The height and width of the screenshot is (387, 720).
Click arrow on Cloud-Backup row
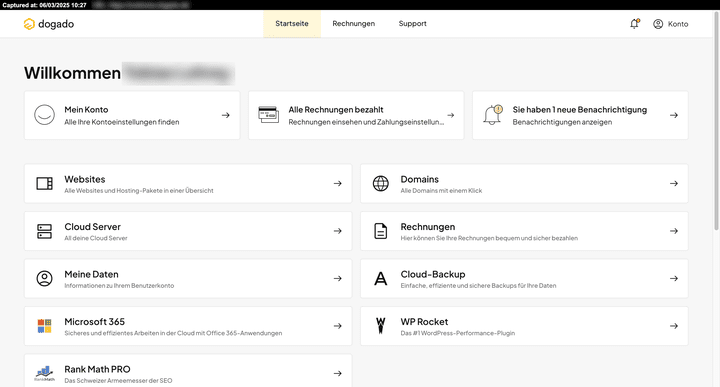pos(674,278)
